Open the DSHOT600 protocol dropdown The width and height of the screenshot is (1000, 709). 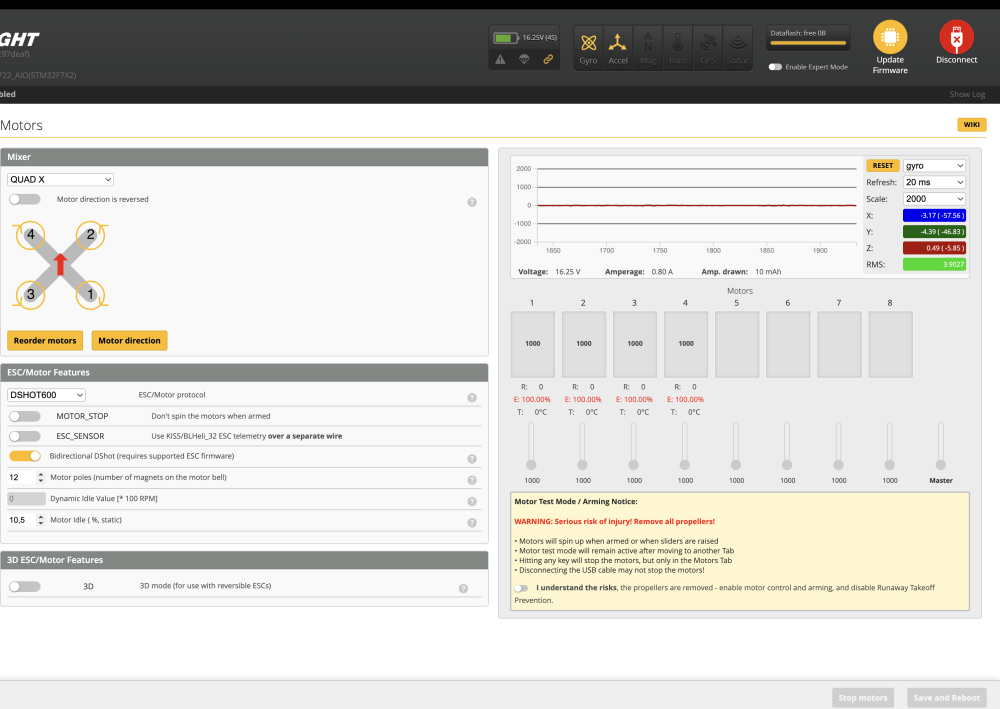click(x=46, y=395)
